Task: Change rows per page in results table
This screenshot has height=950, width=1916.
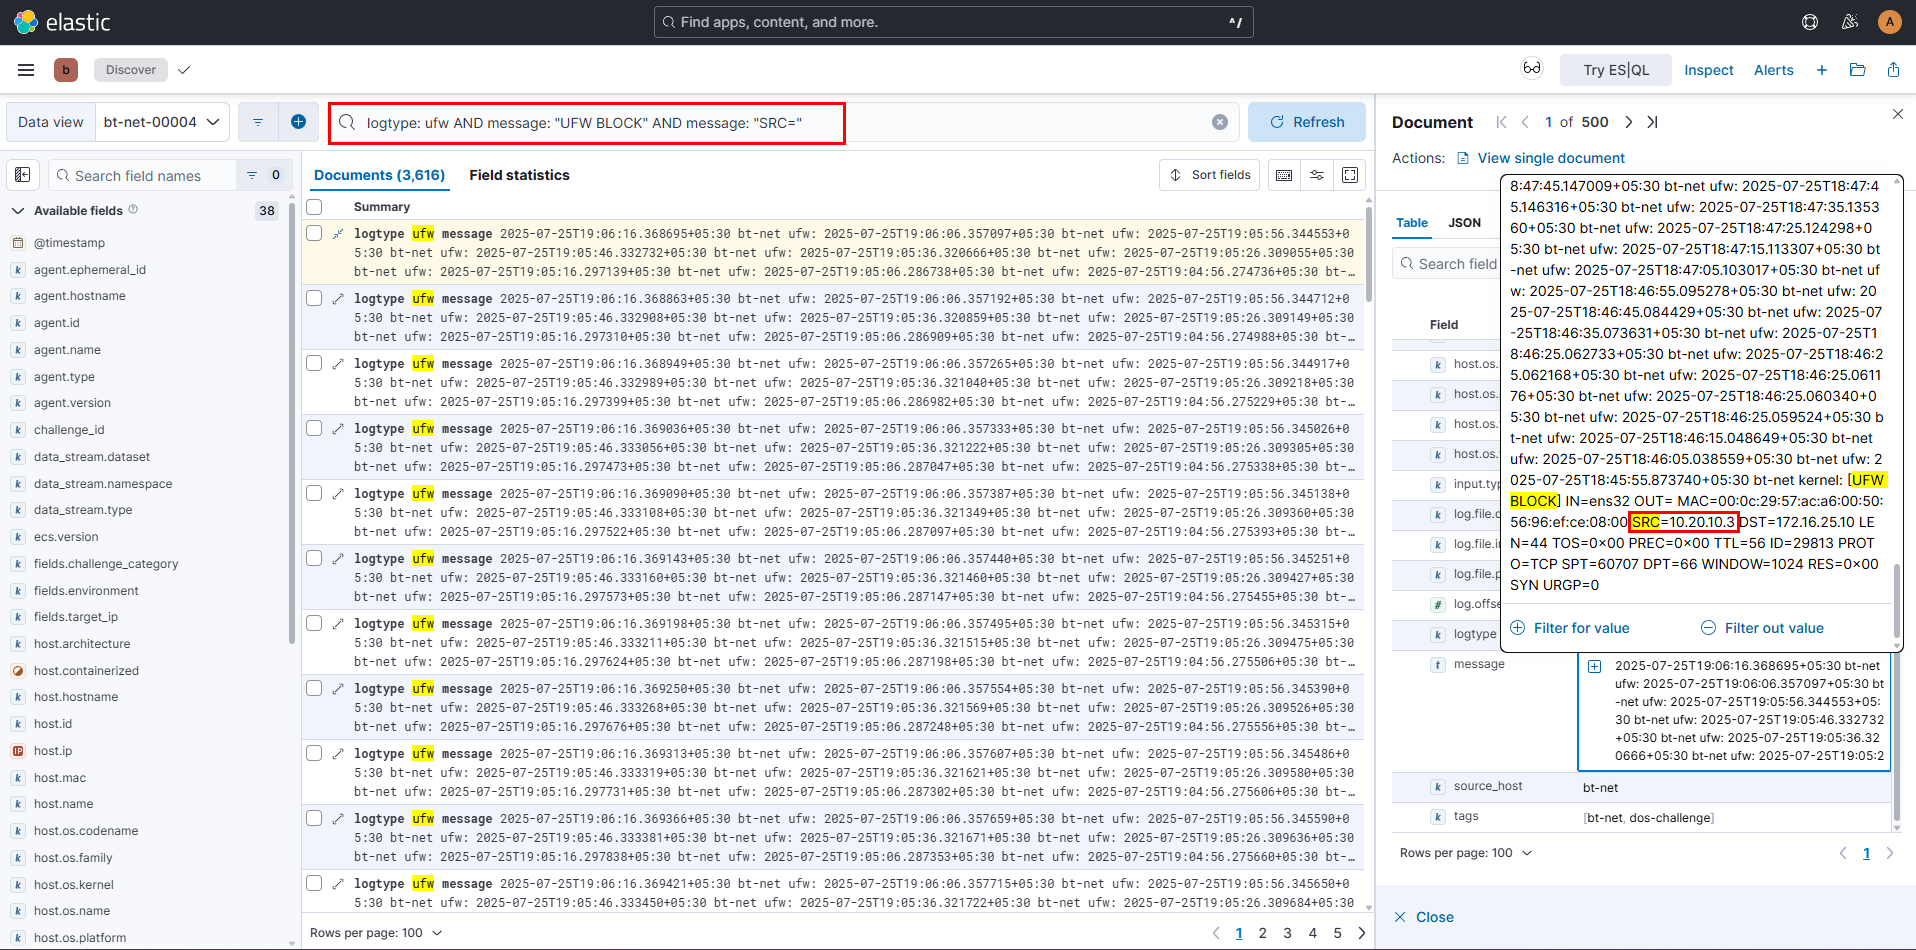Action: (x=376, y=933)
